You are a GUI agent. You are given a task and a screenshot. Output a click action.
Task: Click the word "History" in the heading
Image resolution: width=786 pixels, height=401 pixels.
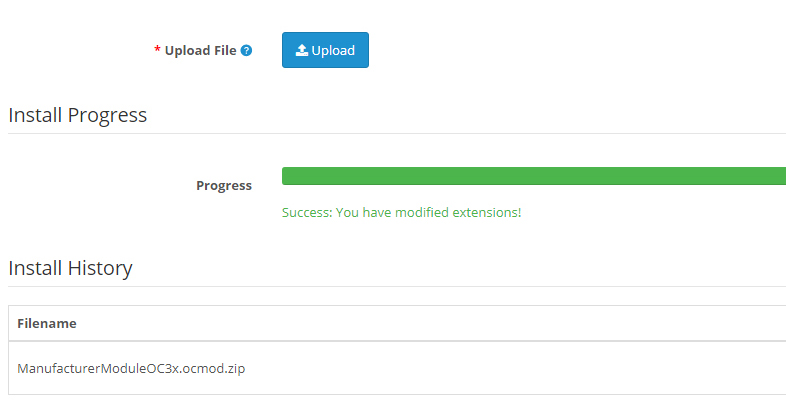(x=100, y=268)
